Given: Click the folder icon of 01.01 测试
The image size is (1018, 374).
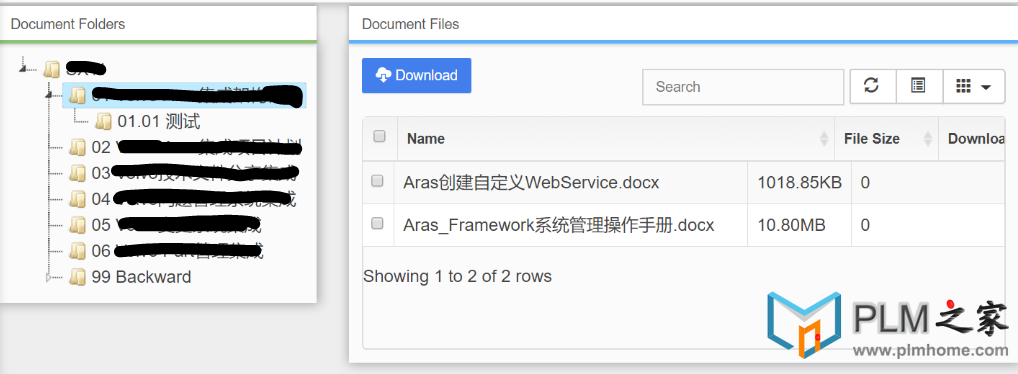Looking at the screenshot, I should point(103,121).
